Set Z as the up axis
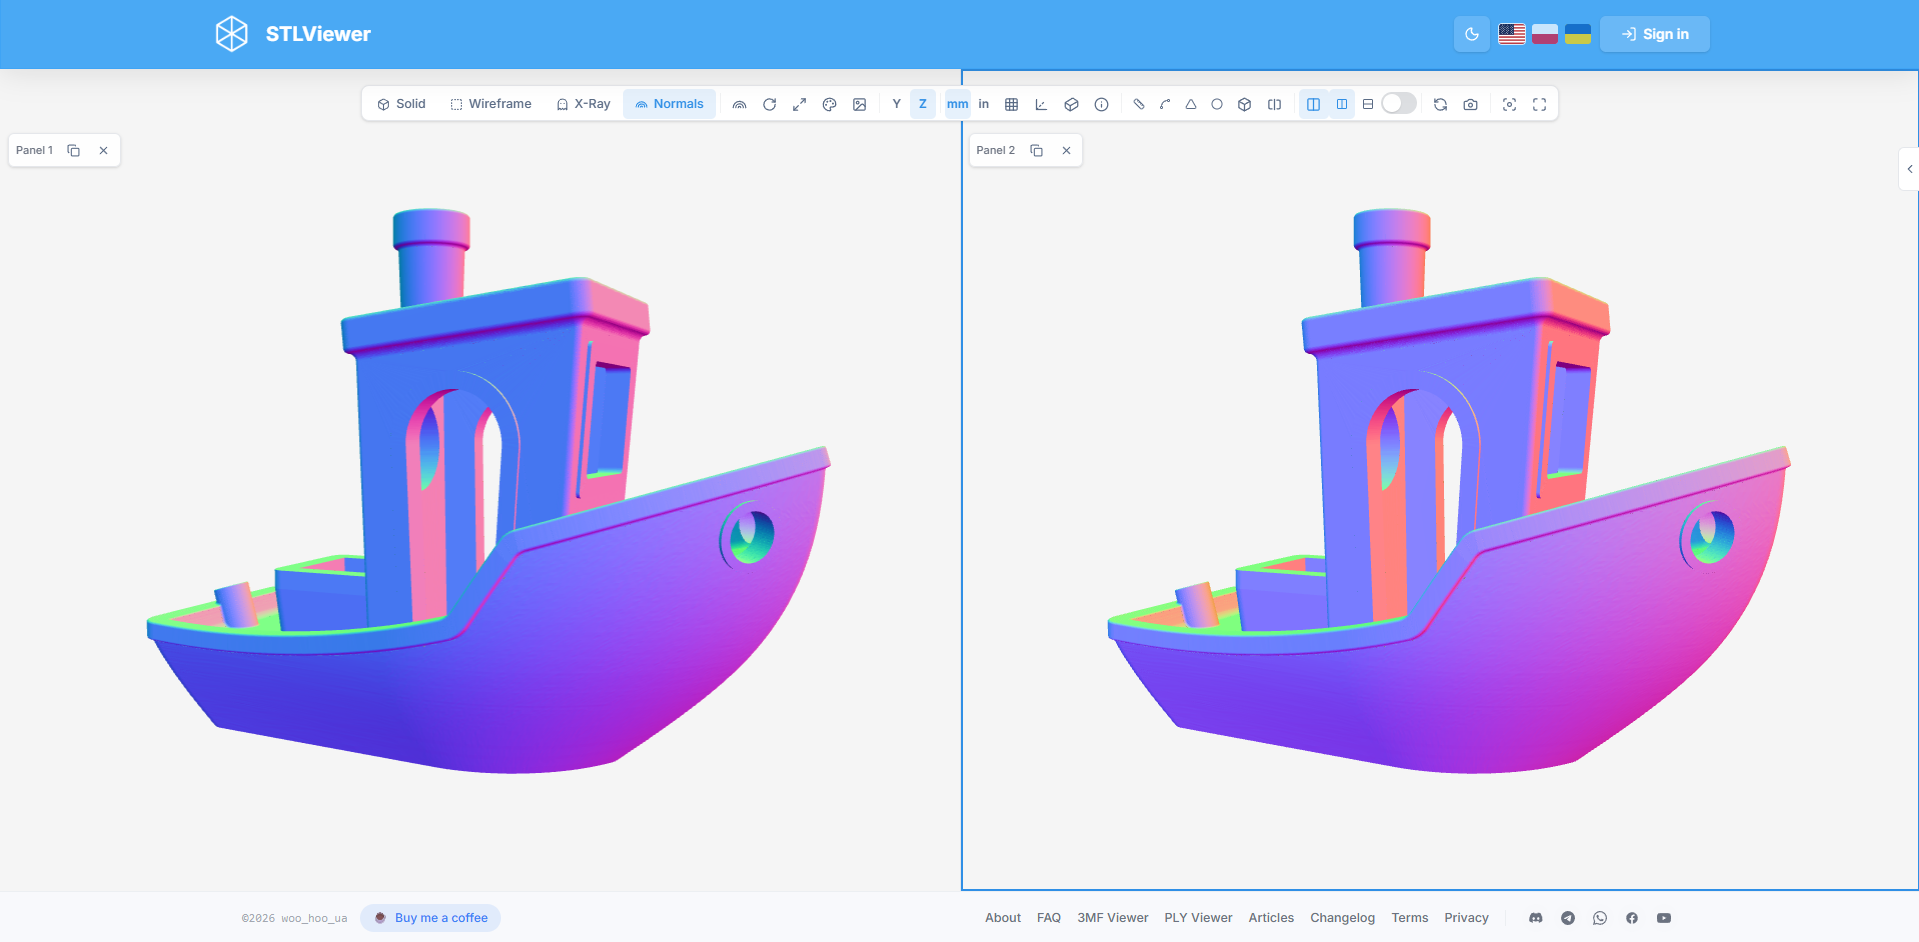This screenshot has width=1919, height=942. coord(923,104)
